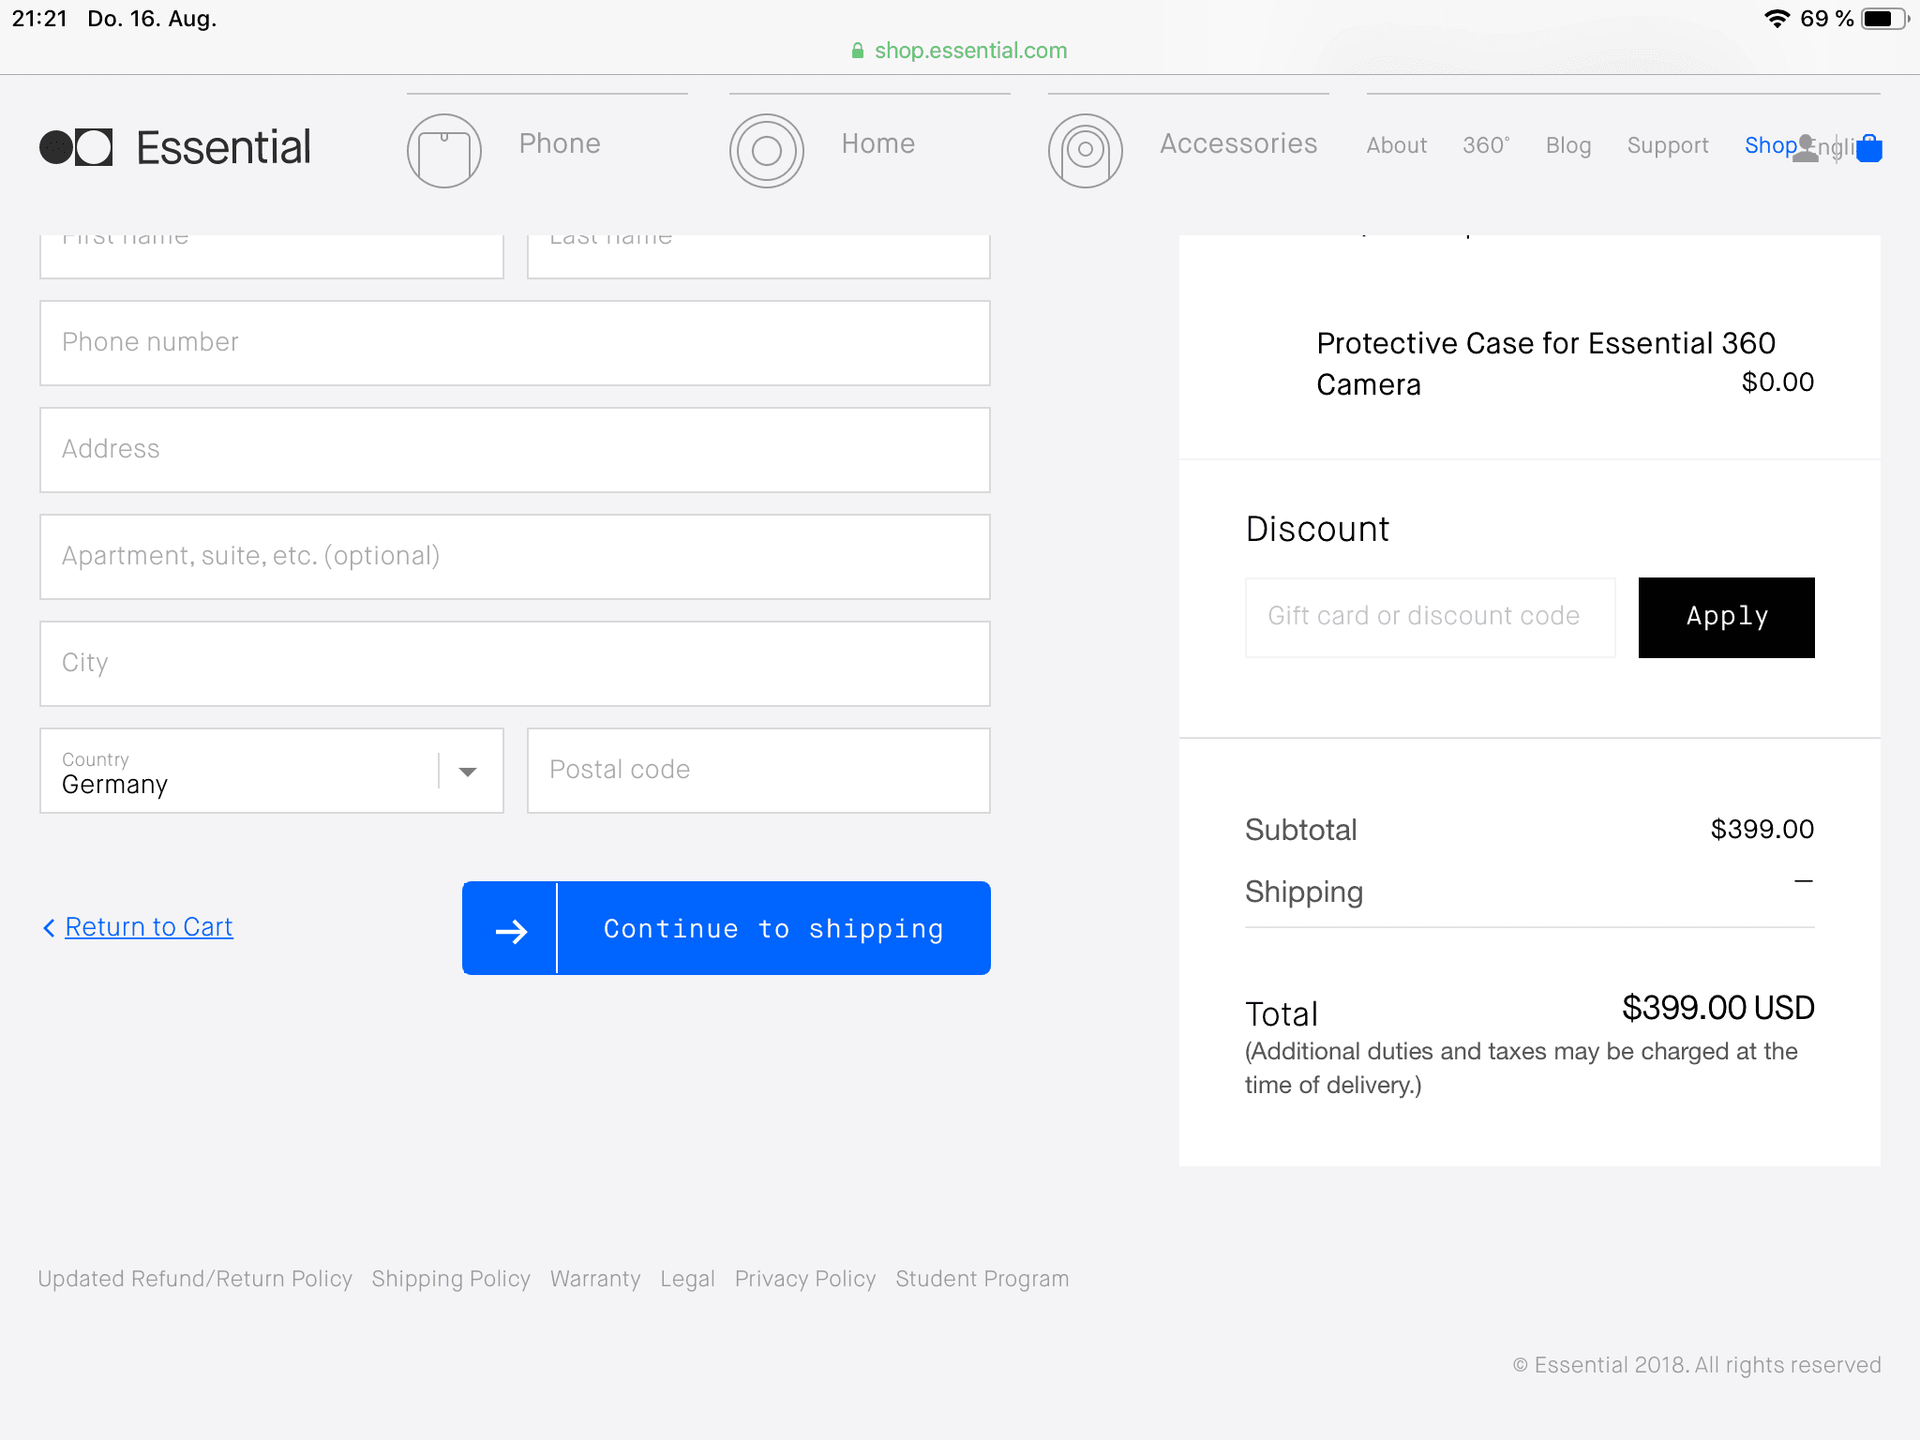The width and height of the screenshot is (1920, 1440).
Task: Click the Essential logo icon
Action: coord(76,147)
